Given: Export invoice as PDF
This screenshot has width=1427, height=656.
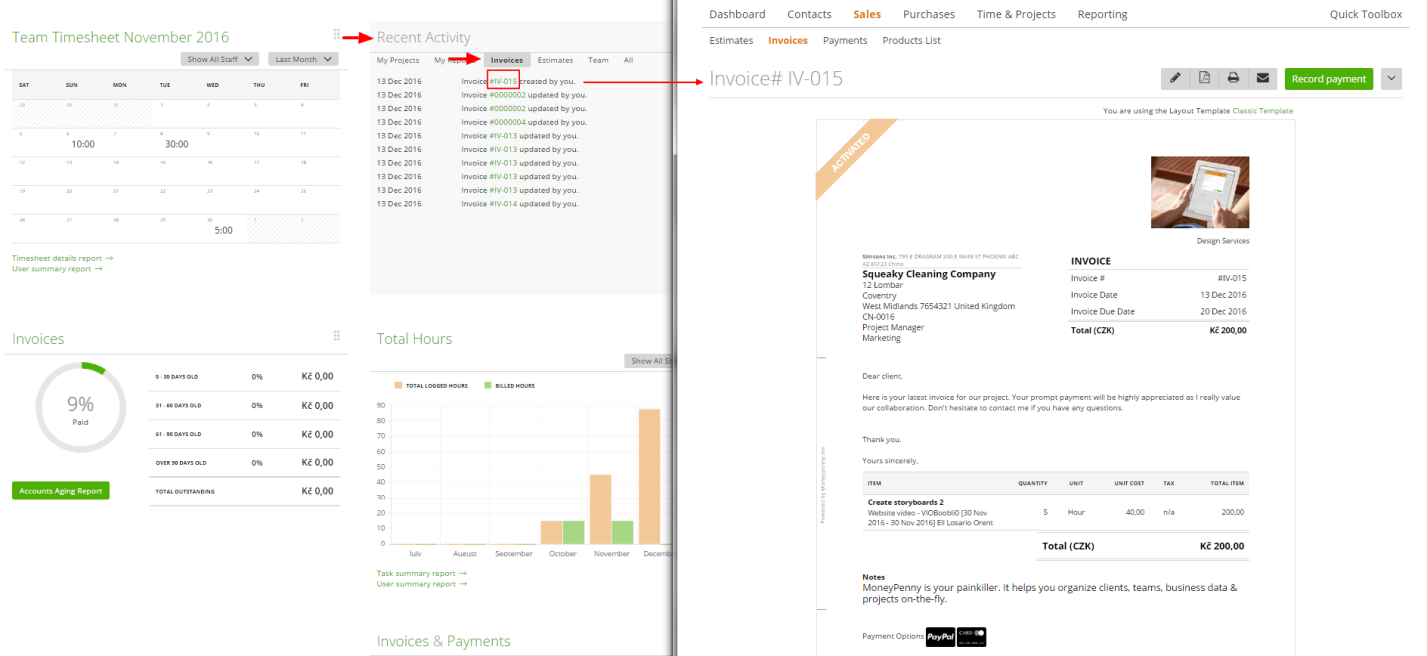Looking at the screenshot, I should click(x=1205, y=78).
